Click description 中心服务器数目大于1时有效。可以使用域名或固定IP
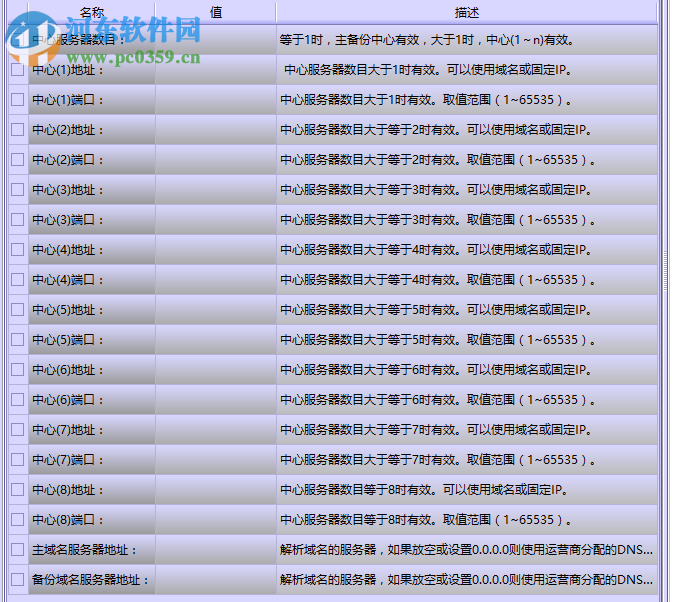 coord(427,70)
